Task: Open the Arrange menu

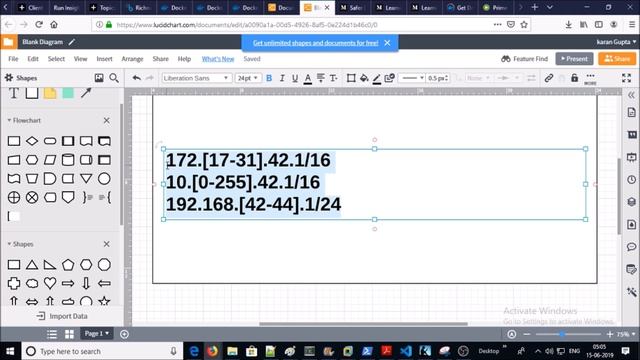Action: [132, 59]
